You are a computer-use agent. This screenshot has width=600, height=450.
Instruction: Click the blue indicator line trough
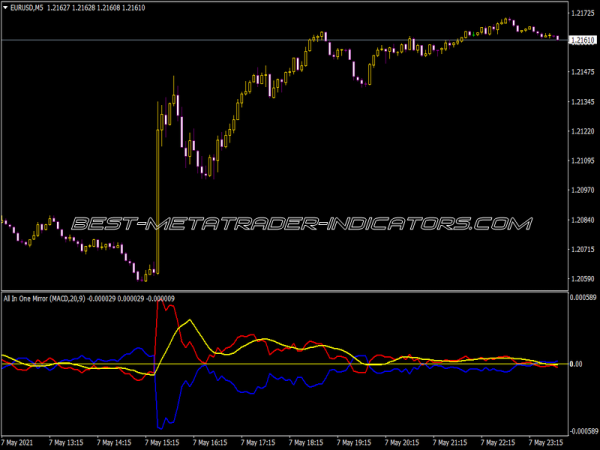coord(159,419)
